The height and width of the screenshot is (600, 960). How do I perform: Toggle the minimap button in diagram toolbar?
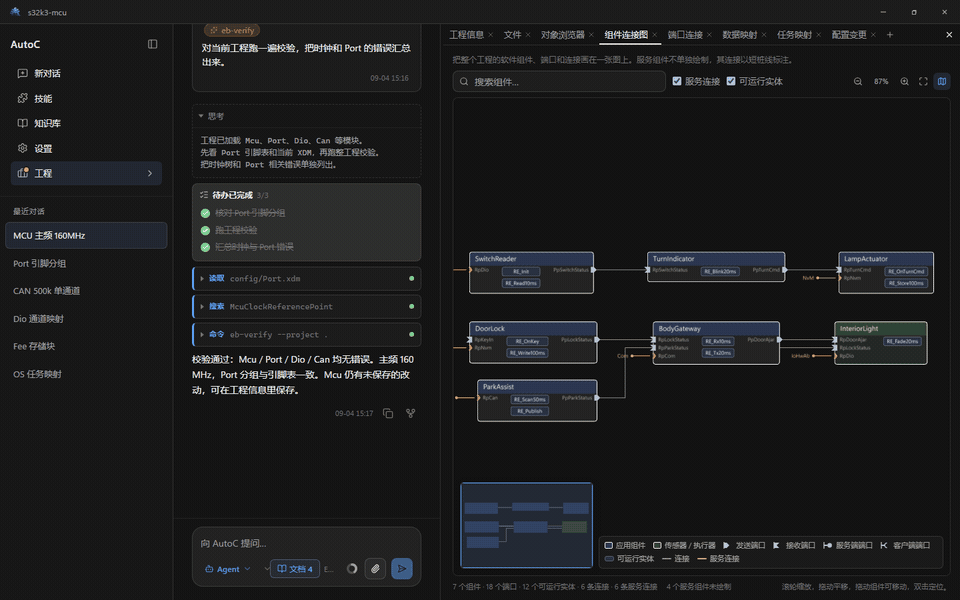click(942, 81)
